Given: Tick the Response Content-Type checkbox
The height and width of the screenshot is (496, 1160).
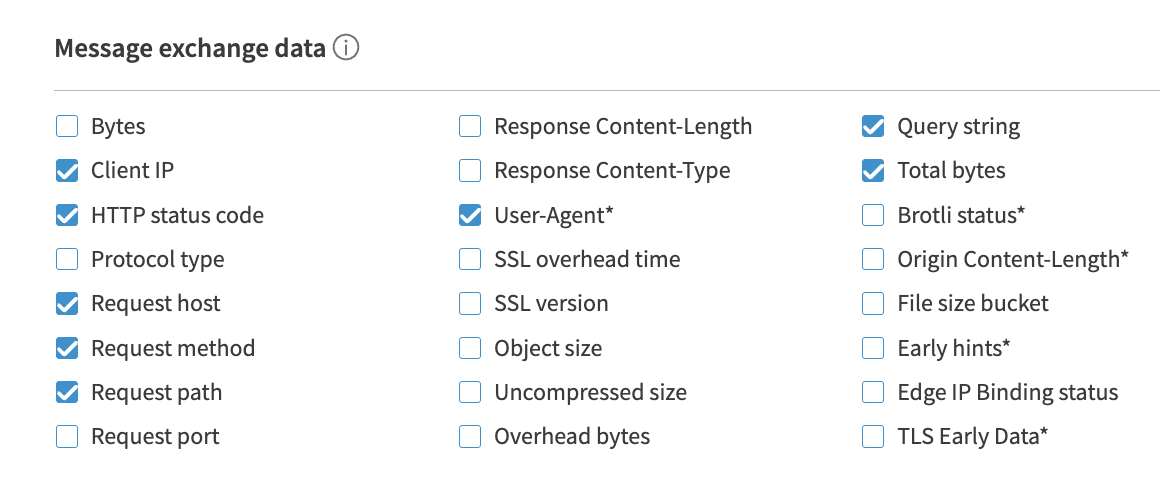Looking at the screenshot, I should 470,171.
